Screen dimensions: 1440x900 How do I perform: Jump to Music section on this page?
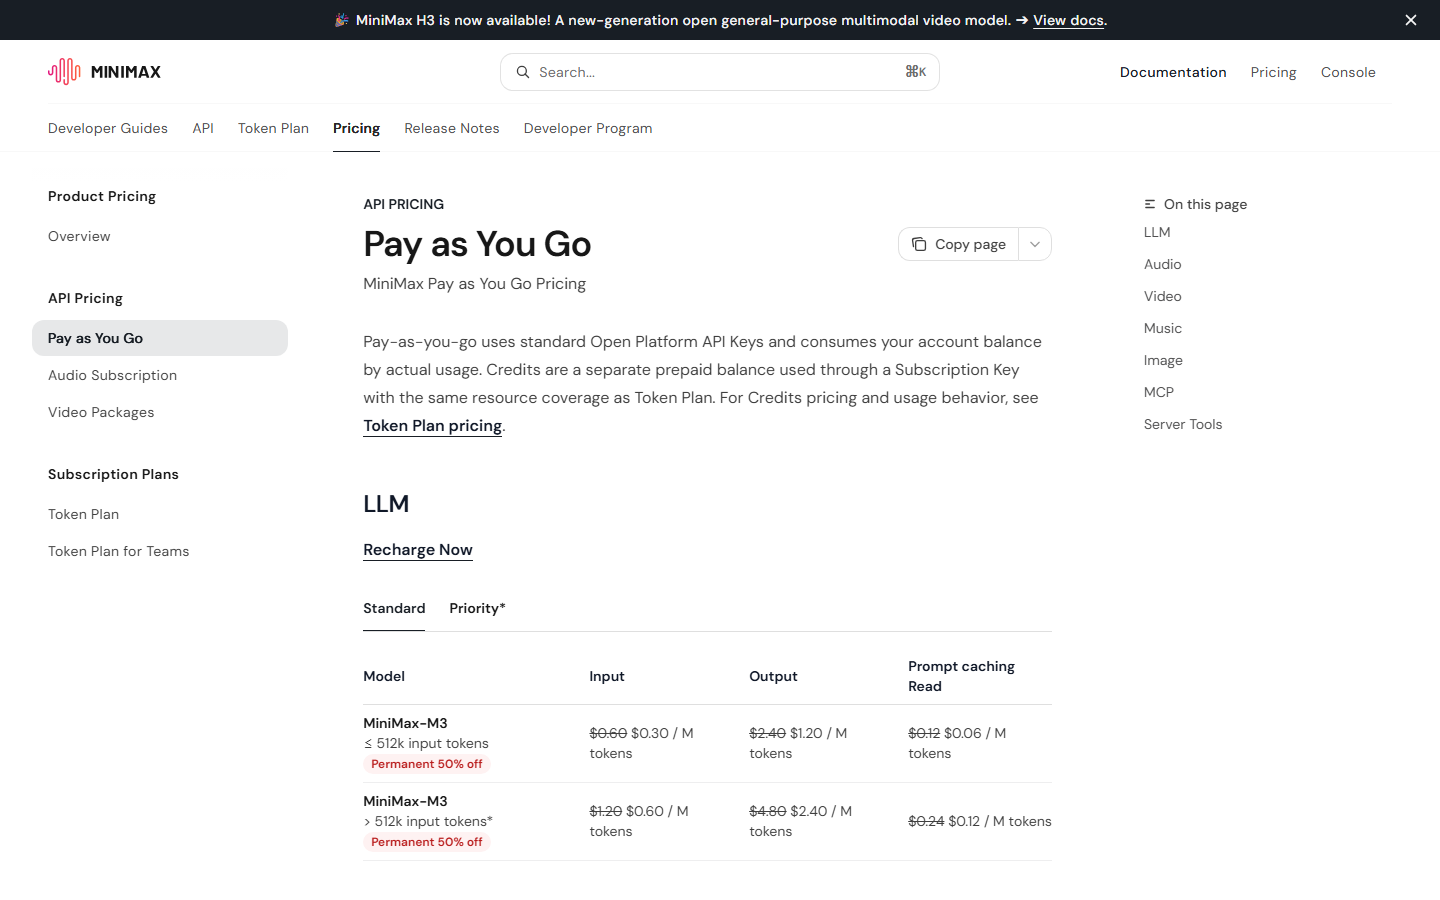point(1163,328)
